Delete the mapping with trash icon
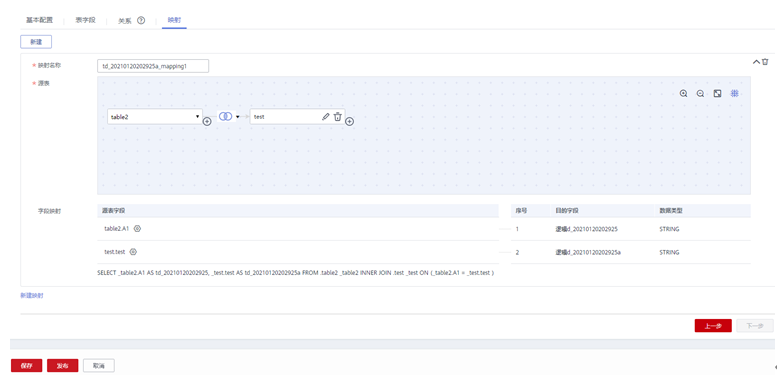This screenshot has height=377, width=777. [765, 62]
